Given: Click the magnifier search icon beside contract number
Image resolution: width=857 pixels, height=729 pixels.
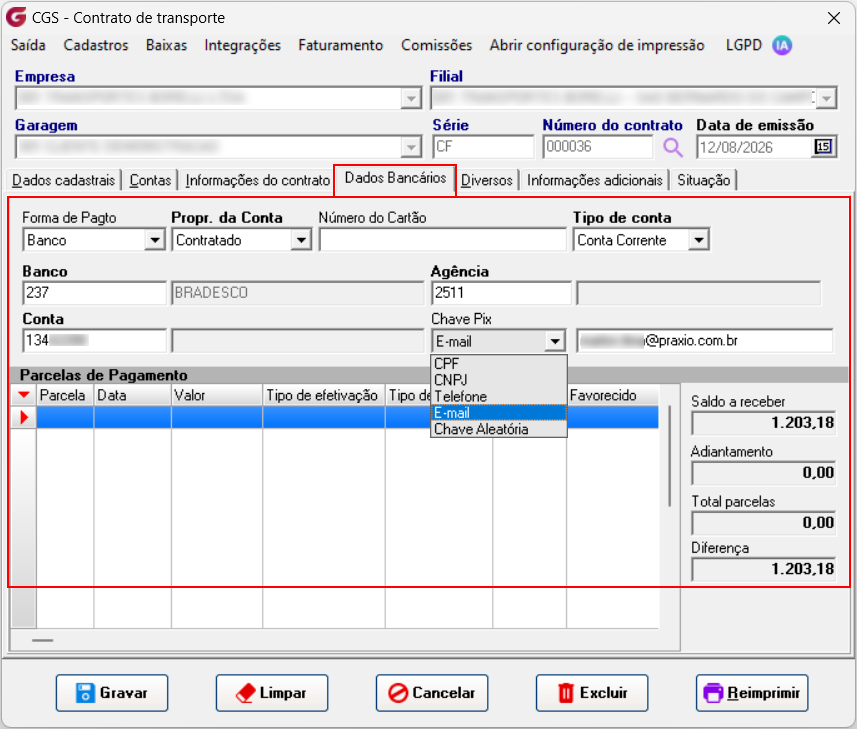Looking at the screenshot, I should [673, 147].
